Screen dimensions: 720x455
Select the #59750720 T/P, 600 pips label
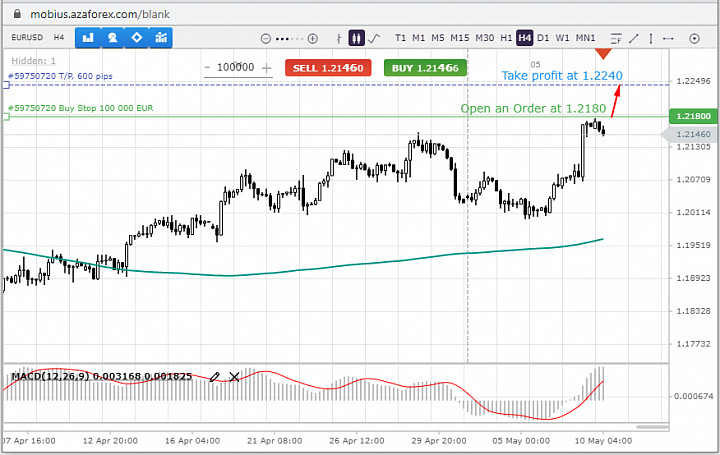point(60,76)
